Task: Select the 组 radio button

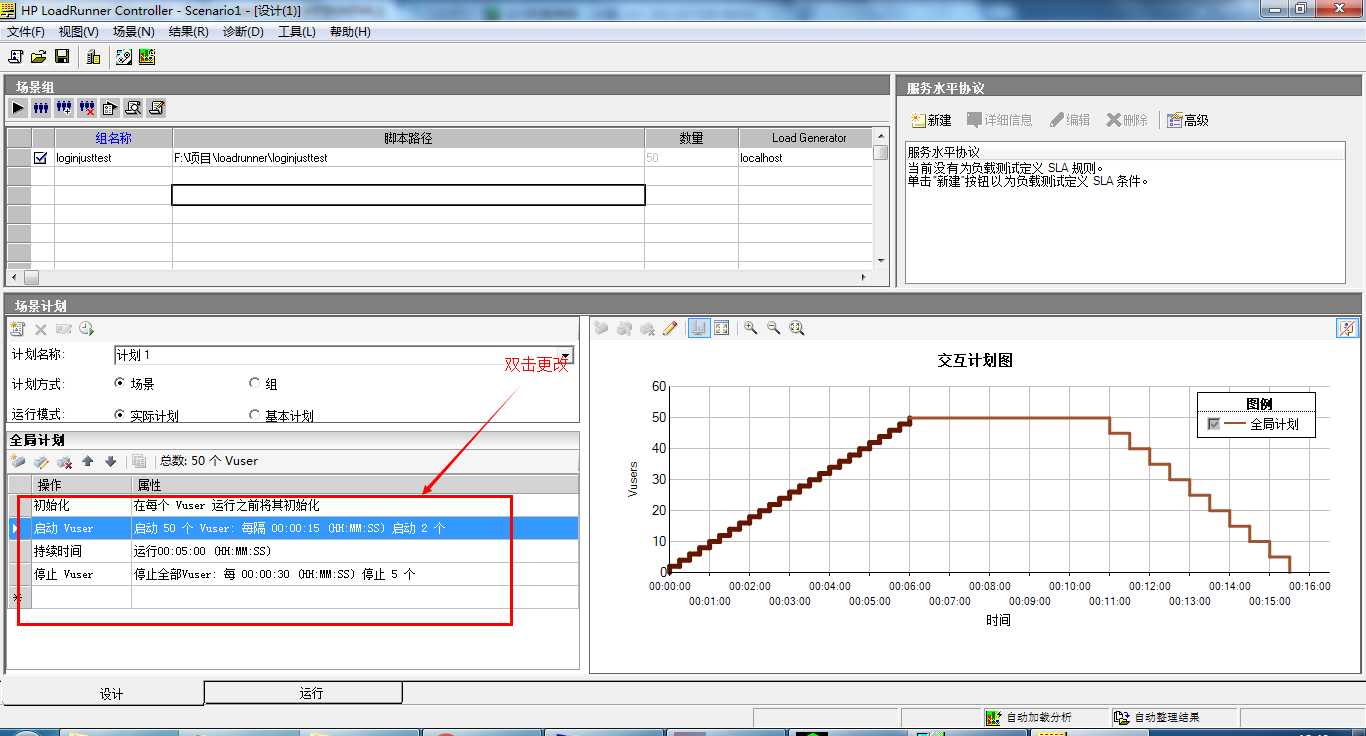Action: pos(254,383)
